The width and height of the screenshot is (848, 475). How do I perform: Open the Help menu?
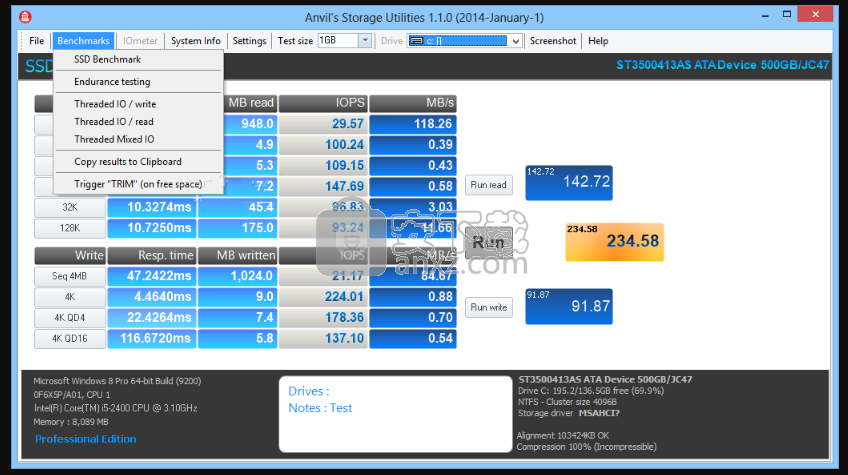[598, 41]
